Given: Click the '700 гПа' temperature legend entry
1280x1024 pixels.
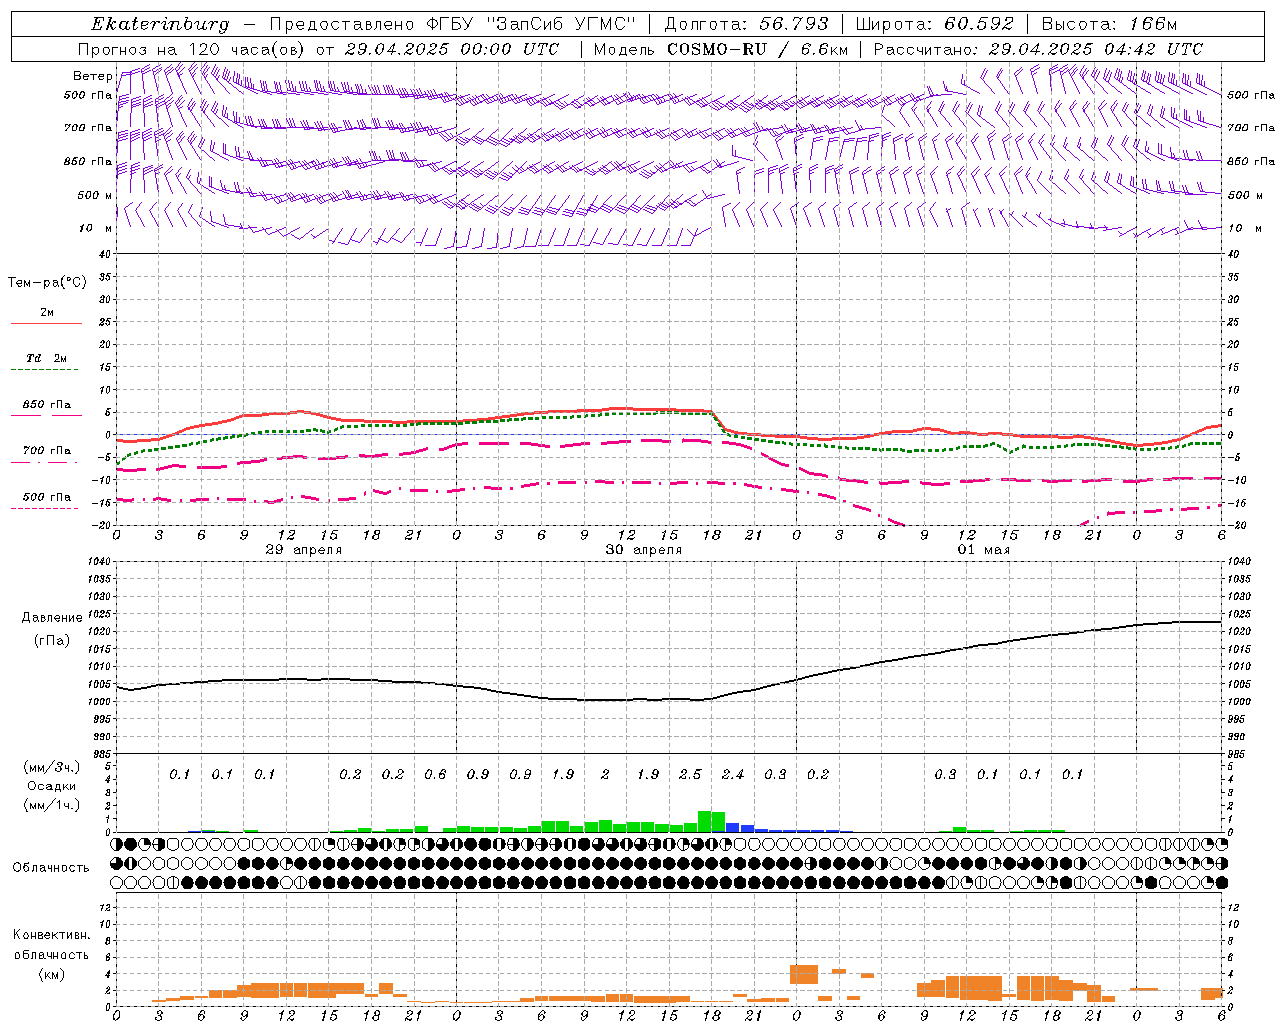Looking at the screenshot, I should pyautogui.click(x=46, y=451).
